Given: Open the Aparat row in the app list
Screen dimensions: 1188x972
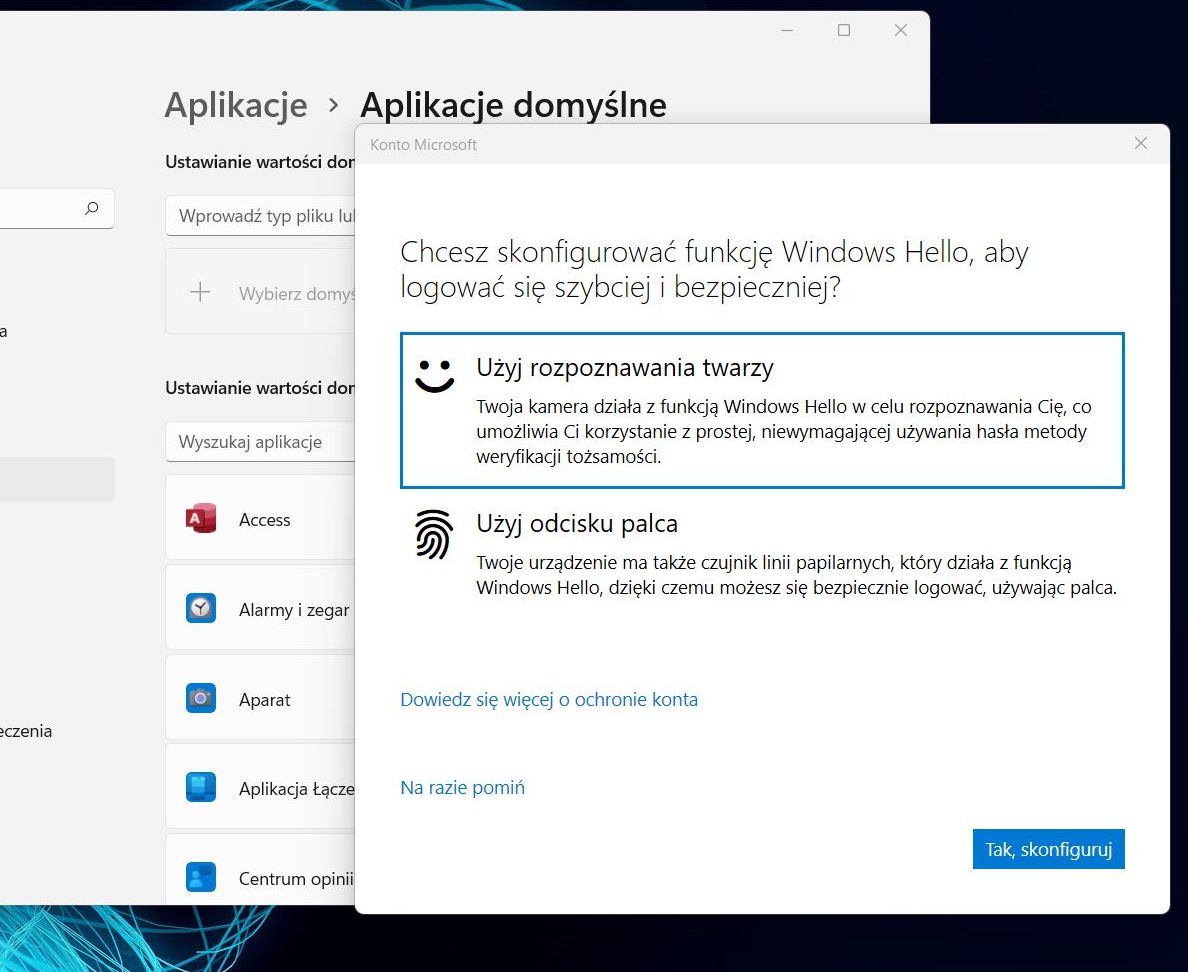Looking at the screenshot, I should [x=260, y=699].
